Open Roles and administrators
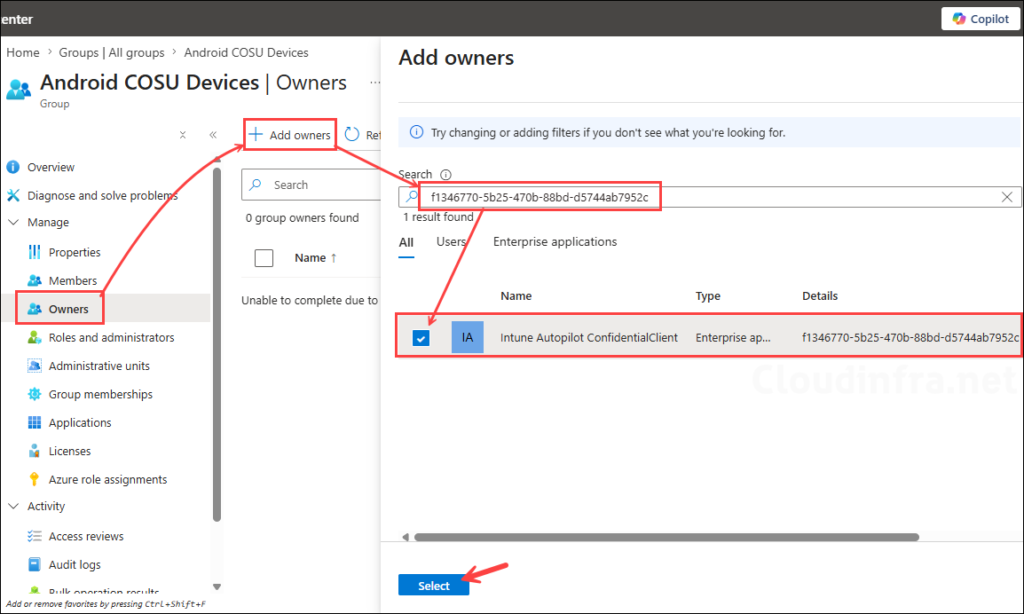 tap(111, 337)
